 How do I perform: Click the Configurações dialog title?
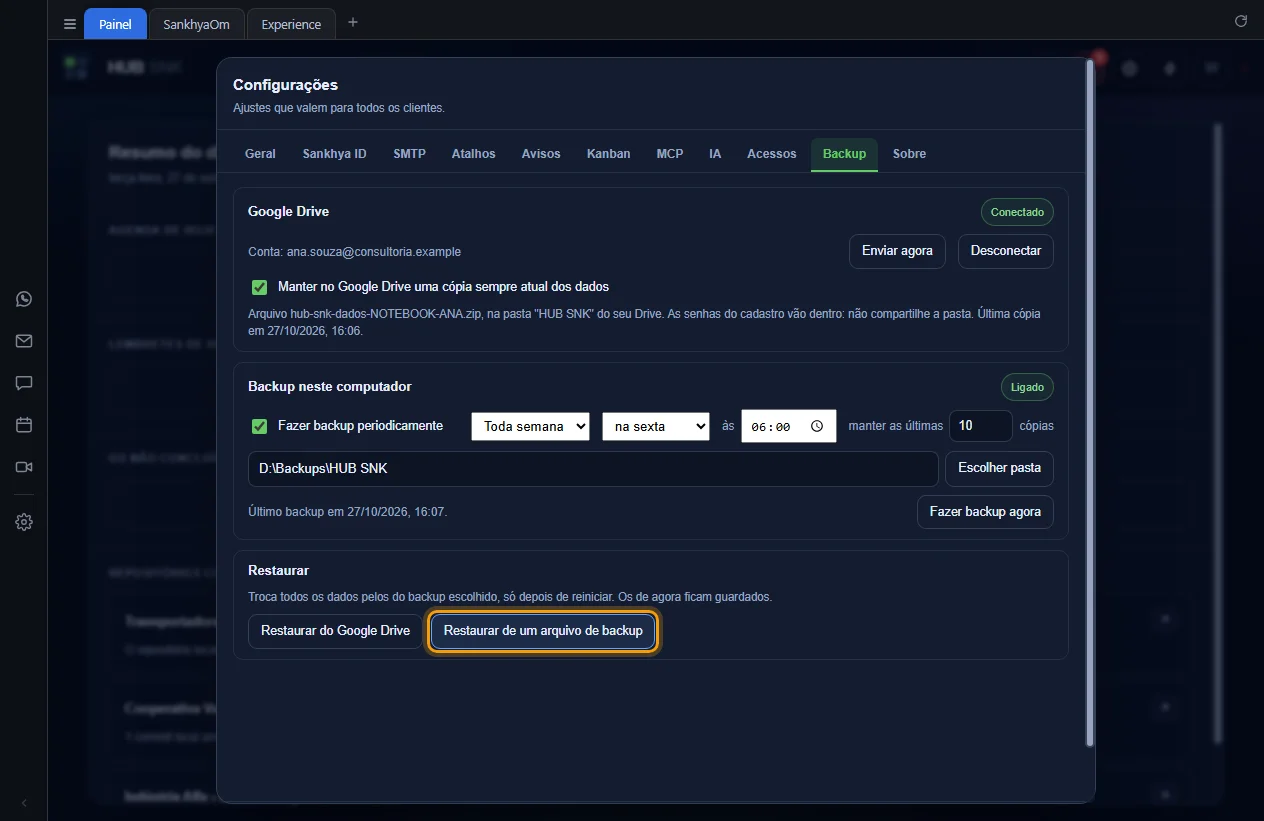[x=285, y=85]
